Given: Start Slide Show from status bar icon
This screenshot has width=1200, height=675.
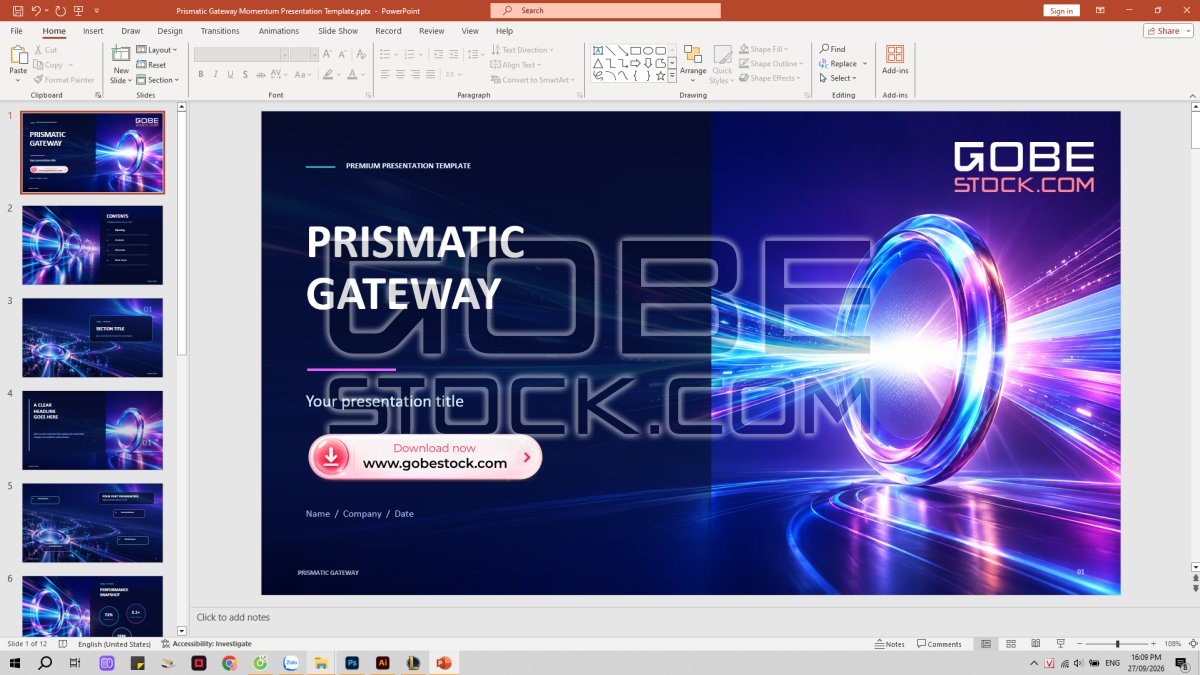Looking at the screenshot, I should tap(1062, 644).
